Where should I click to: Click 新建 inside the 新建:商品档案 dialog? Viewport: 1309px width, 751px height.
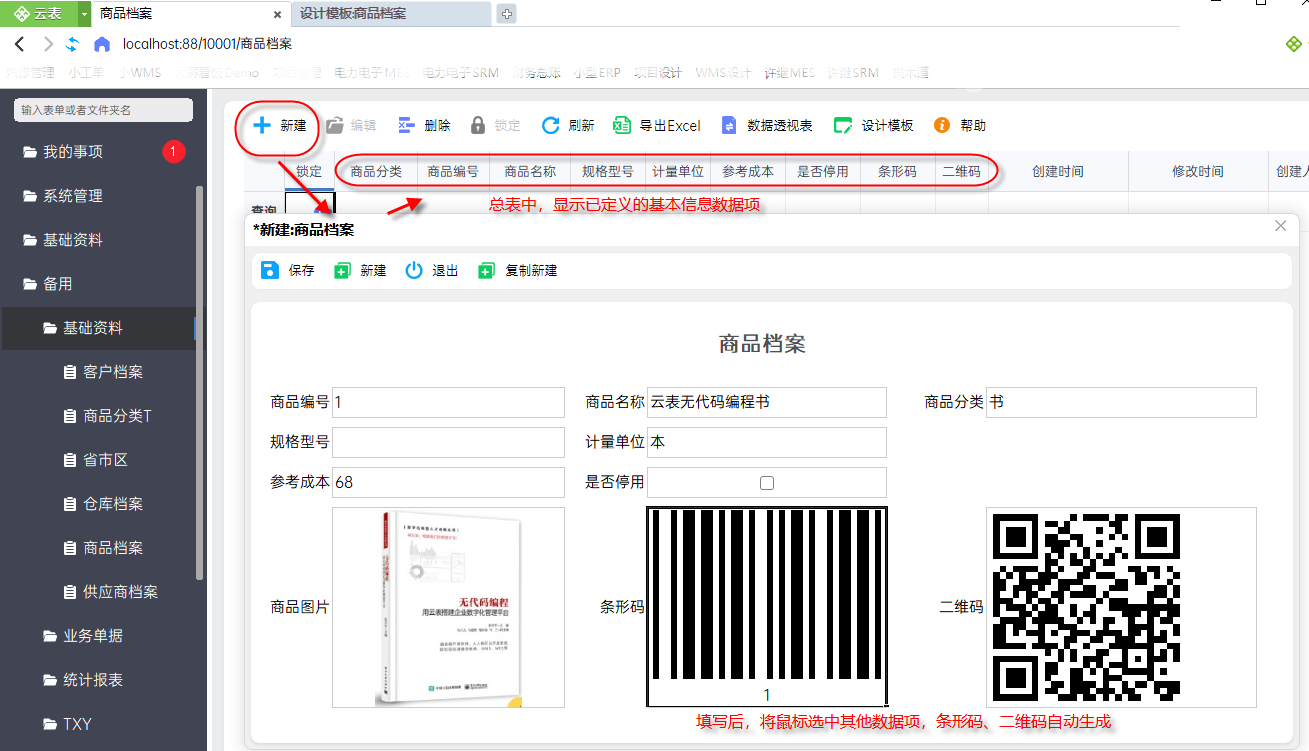pos(360,271)
